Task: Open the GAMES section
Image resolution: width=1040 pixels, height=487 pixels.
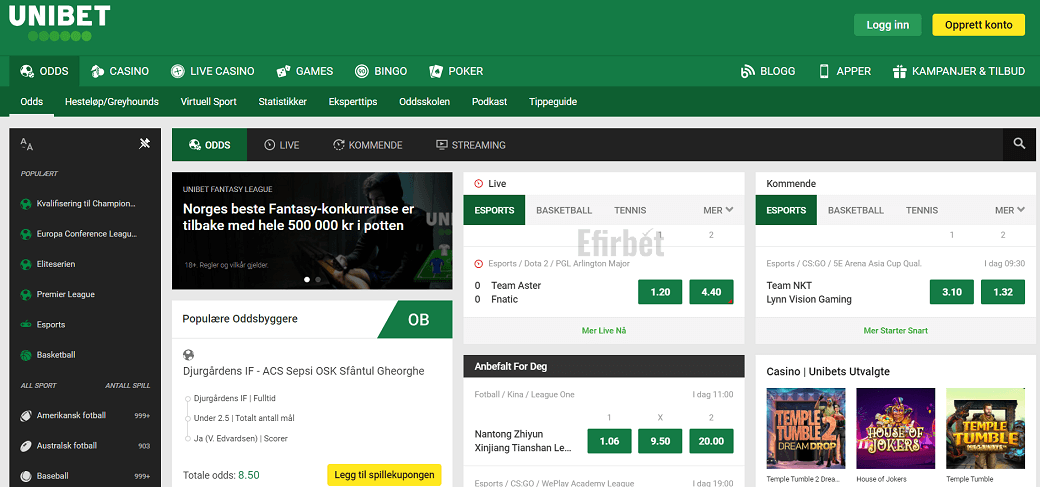Action: coord(305,71)
